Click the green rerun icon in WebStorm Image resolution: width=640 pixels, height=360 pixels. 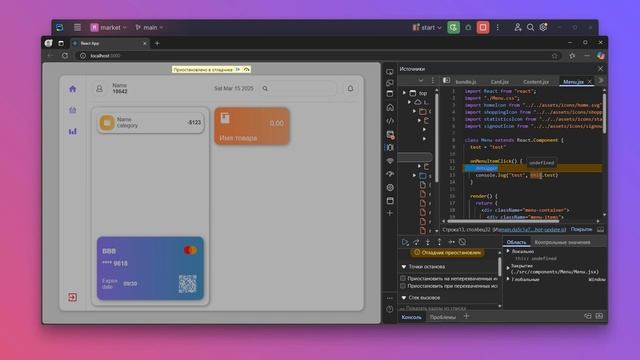coord(453,27)
